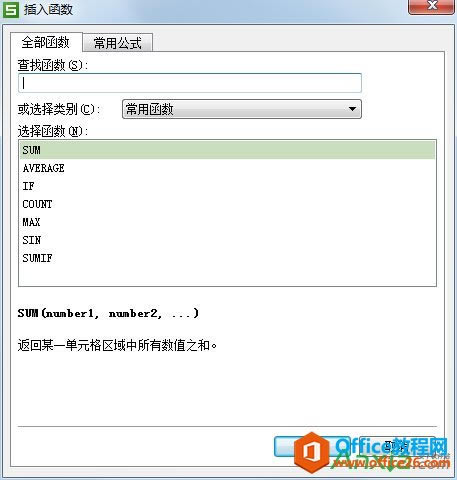Click the SUM(number1, number2, ...) syntax text
457x480 pixels.
click(108, 313)
